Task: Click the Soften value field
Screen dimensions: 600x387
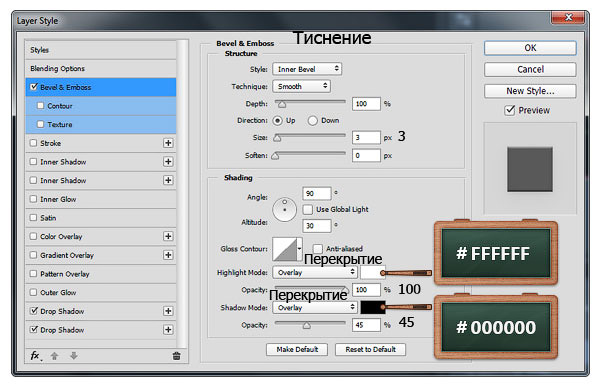Action: tap(366, 155)
